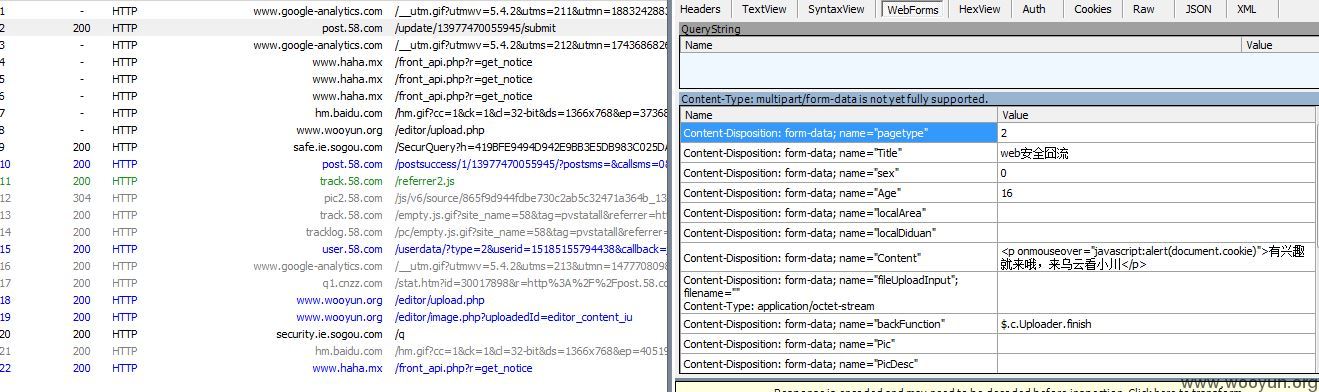1319x392 pixels.
Task: Open the Cookies tab
Action: (x=1092, y=9)
